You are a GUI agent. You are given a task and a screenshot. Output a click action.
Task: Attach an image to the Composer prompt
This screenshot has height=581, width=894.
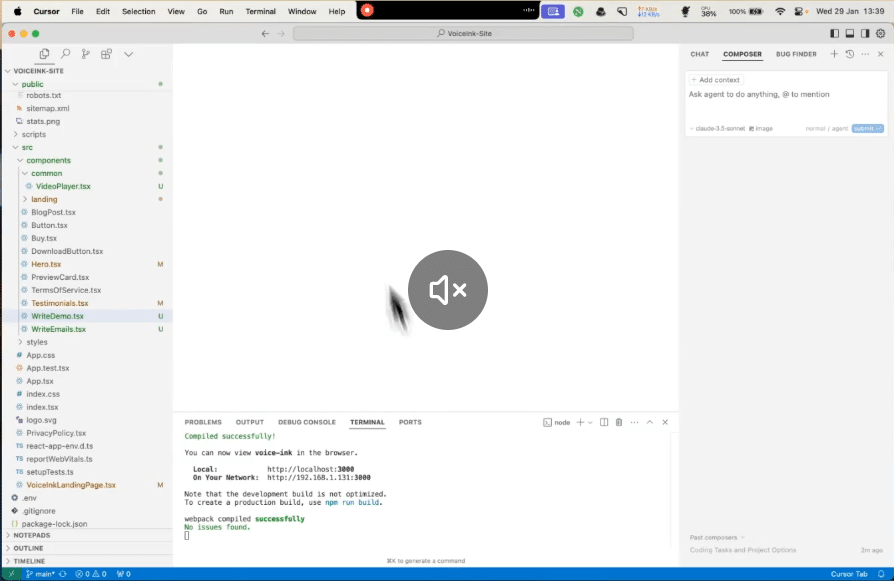click(x=760, y=128)
